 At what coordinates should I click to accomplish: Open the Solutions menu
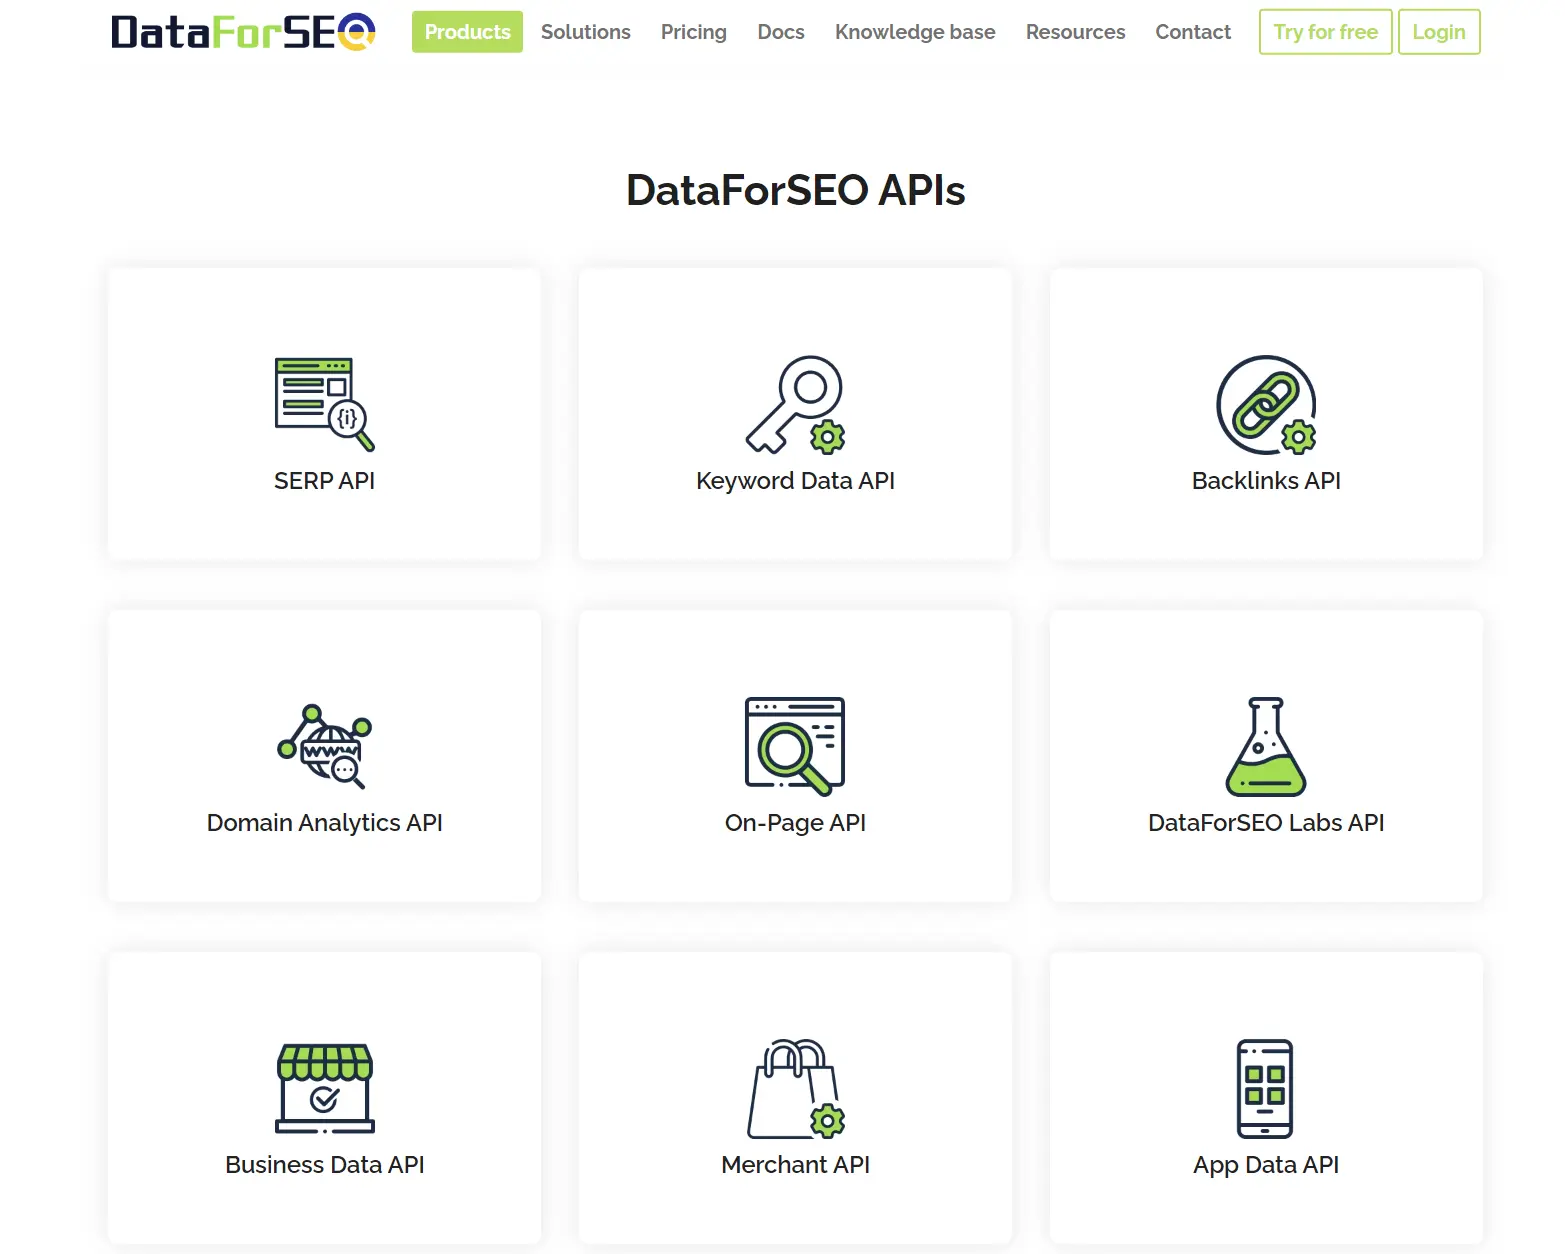pyautogui.click(x=586, y=32)
